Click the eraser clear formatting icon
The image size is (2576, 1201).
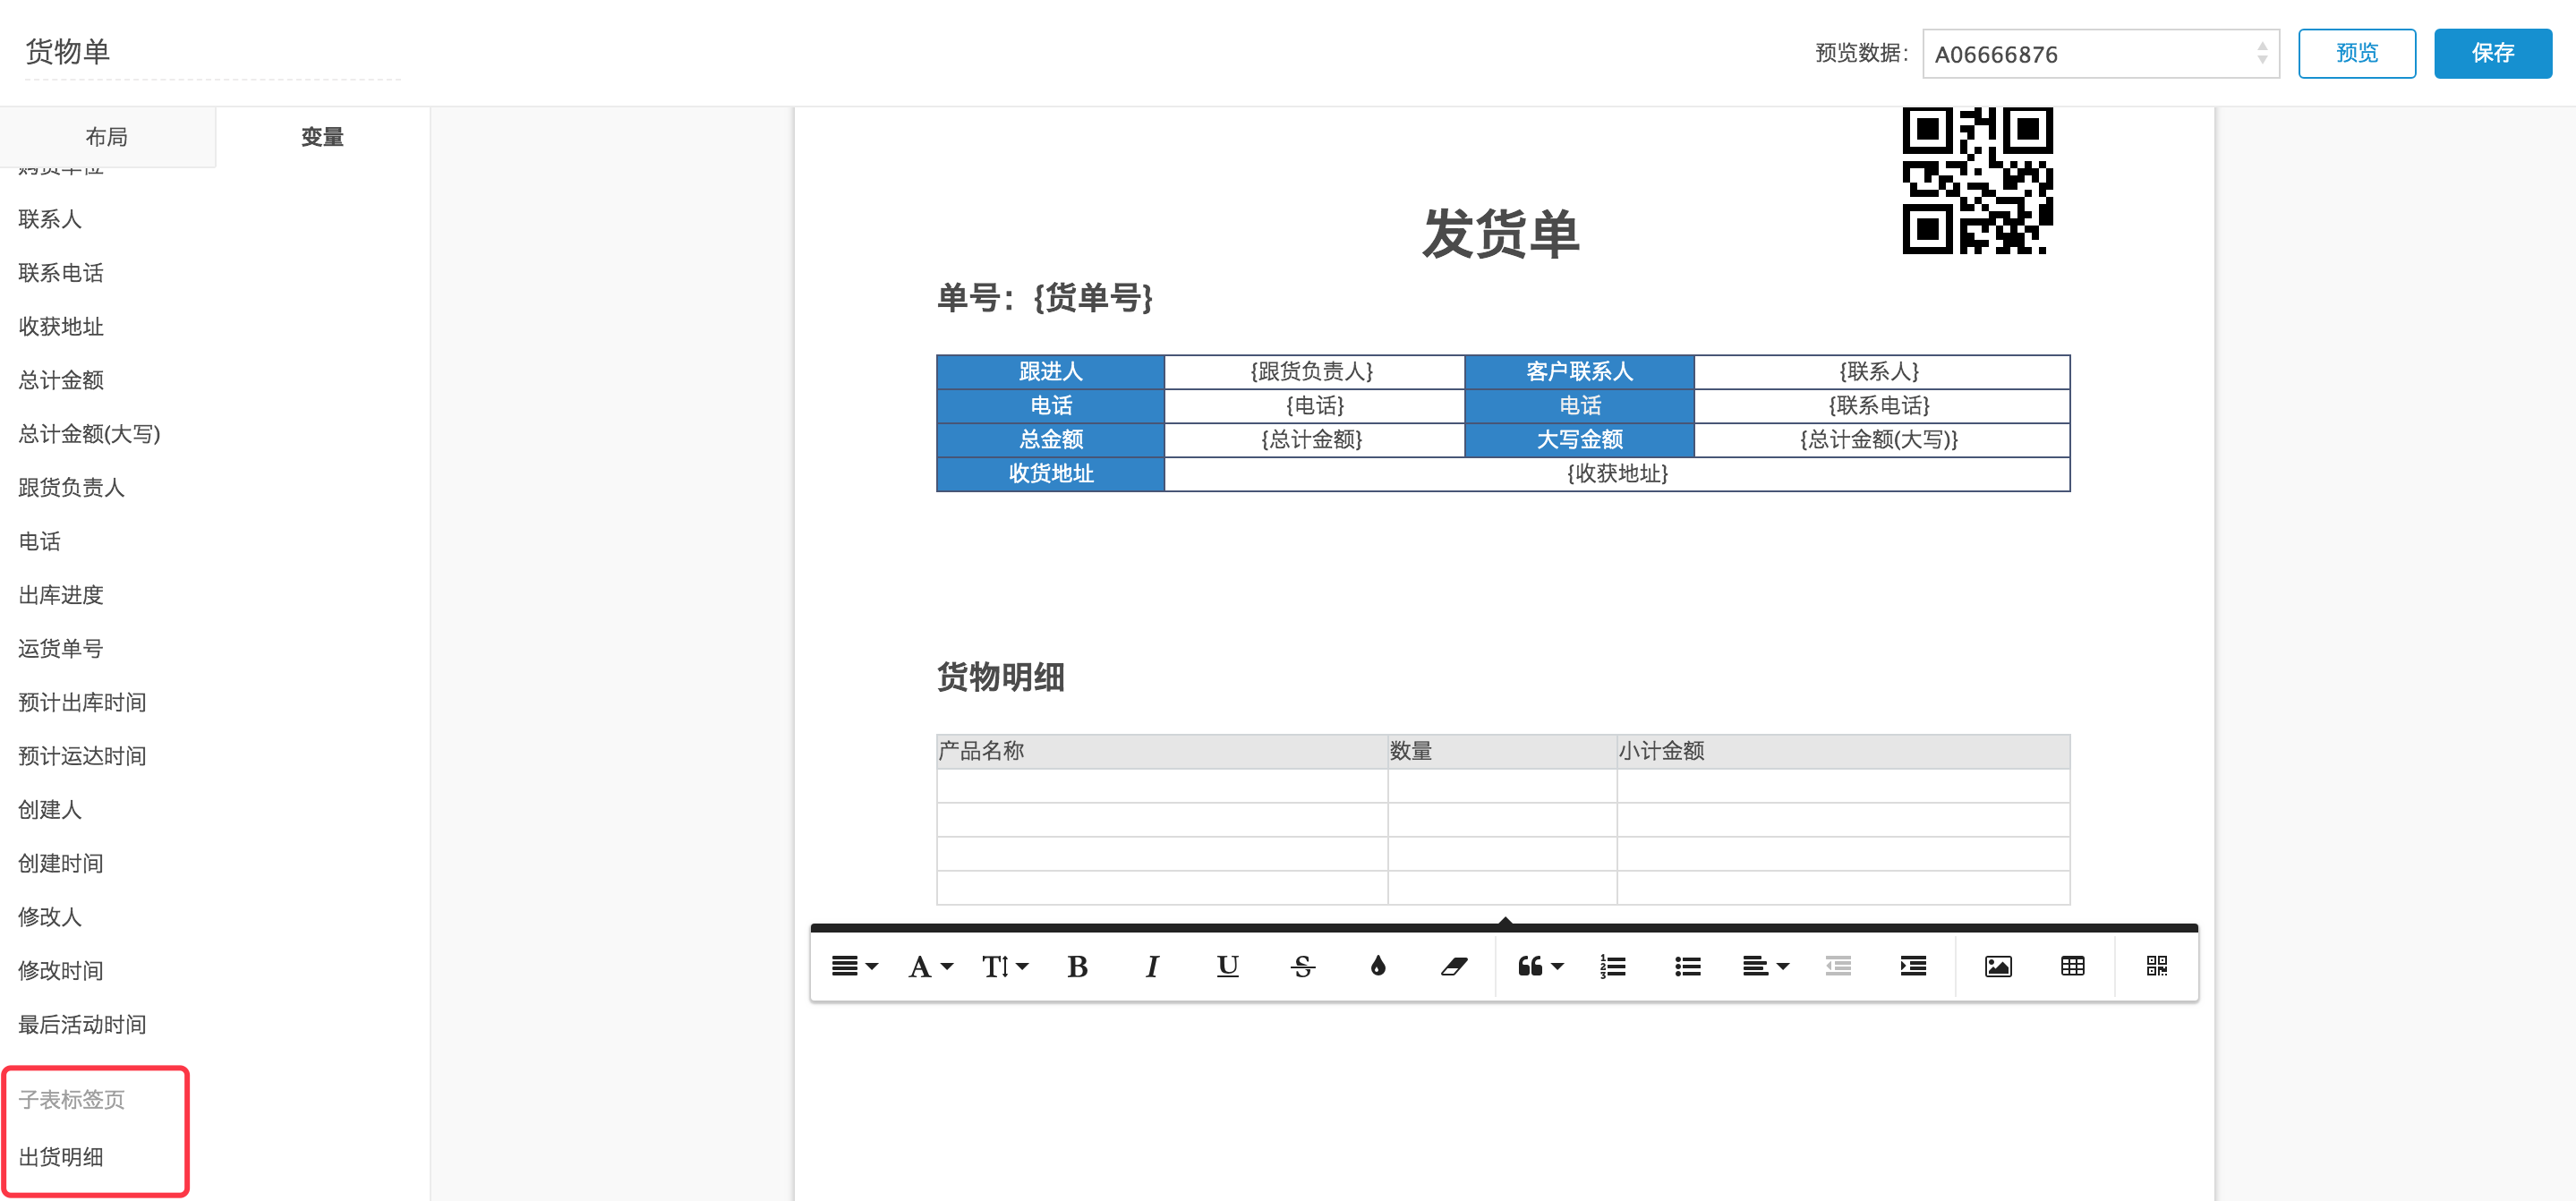point(1453,966)
